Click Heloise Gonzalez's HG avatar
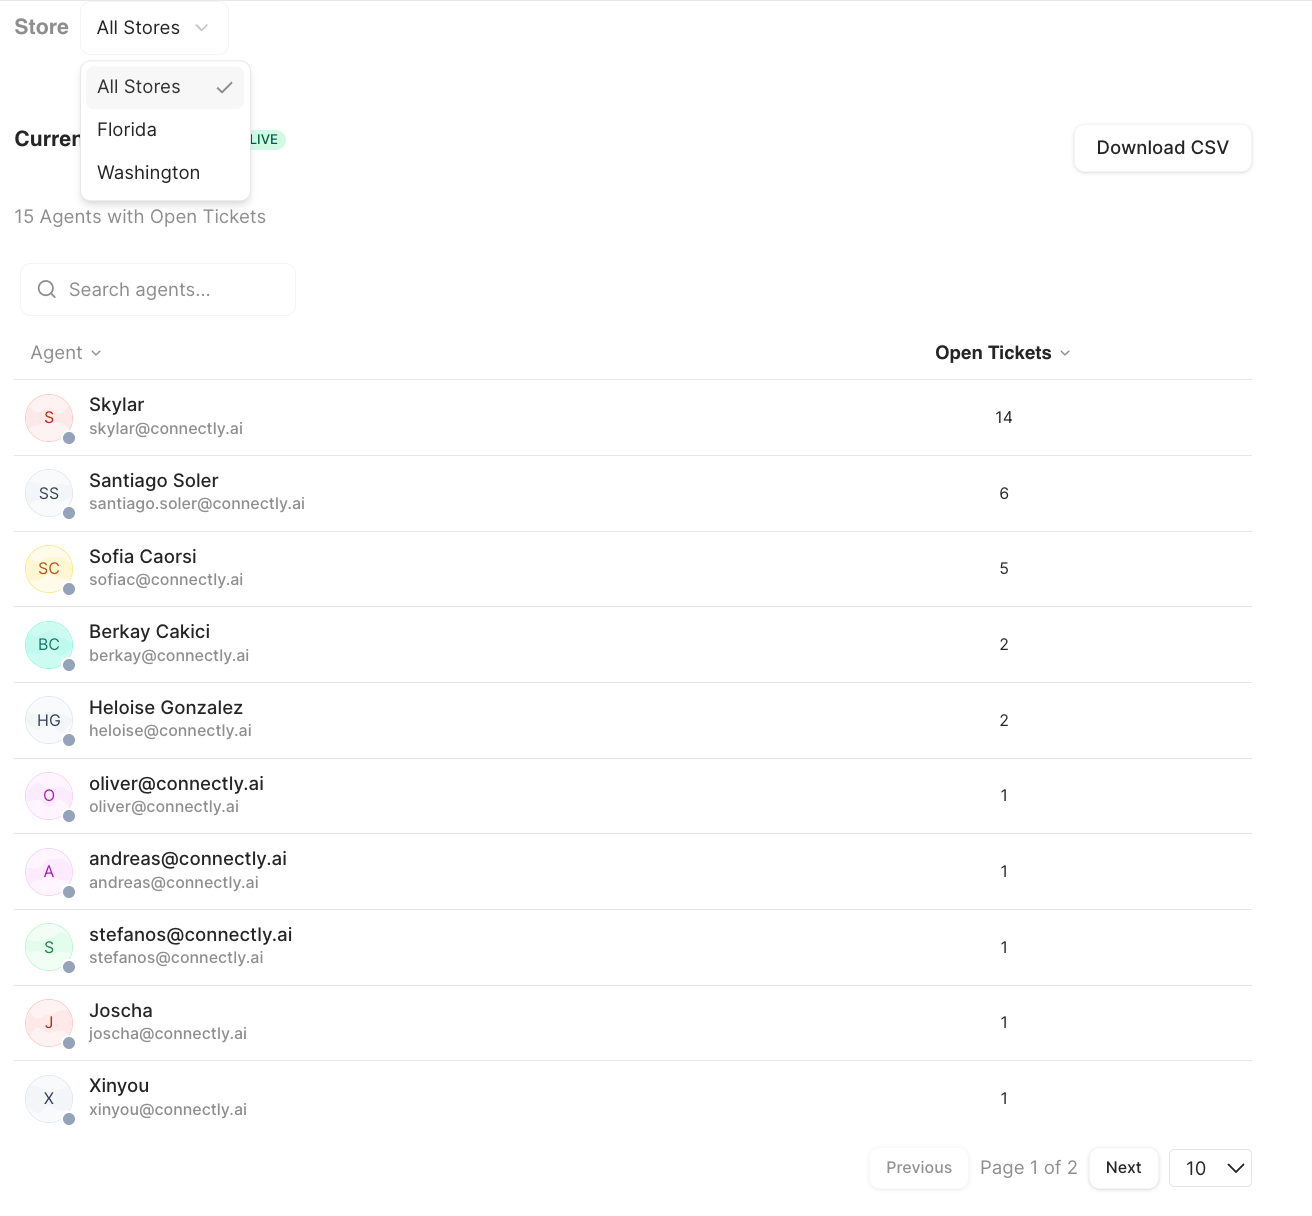The width and height of the screenshot is (1312, 1216). (x=49, y=720)
